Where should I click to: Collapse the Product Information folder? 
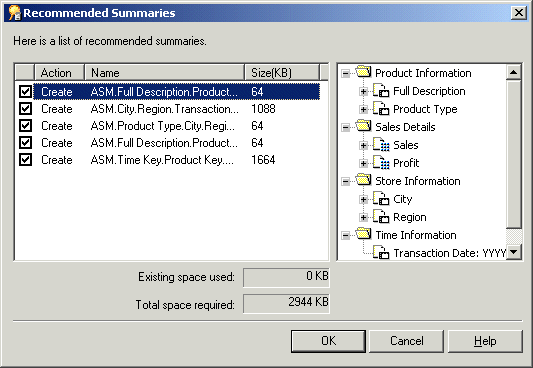click(346, 73)
